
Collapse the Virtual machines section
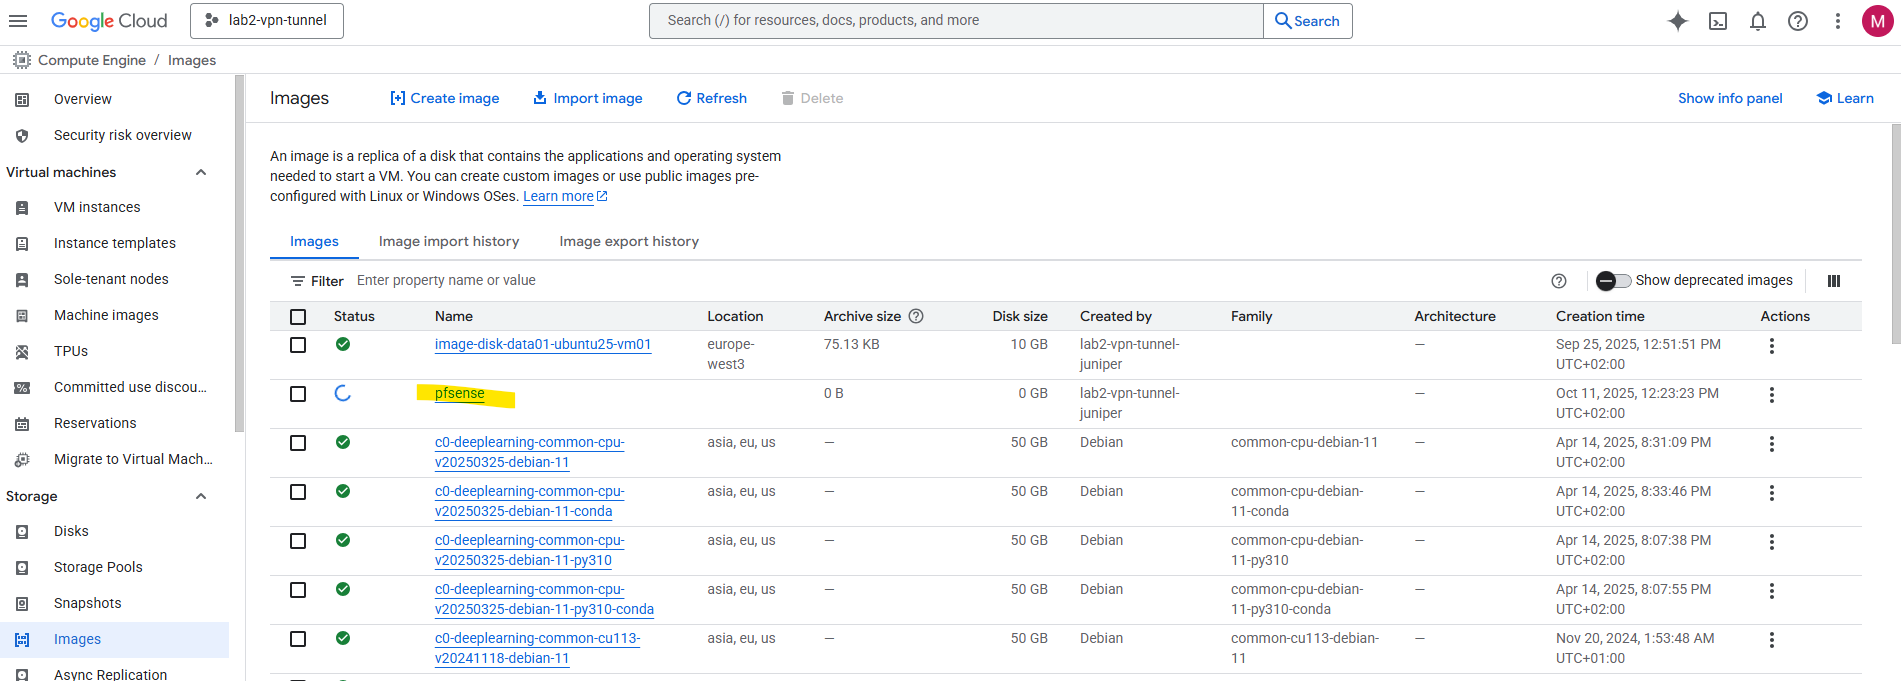coord(201,172)
